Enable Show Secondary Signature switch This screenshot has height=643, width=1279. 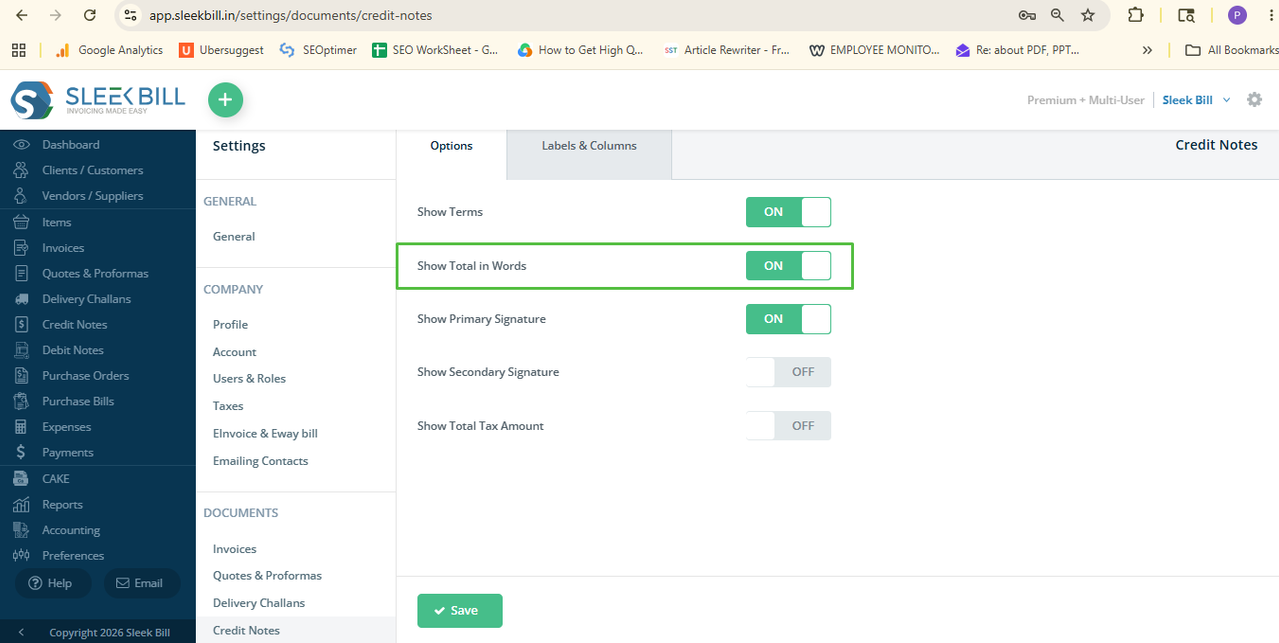click(x=788, y=372)
